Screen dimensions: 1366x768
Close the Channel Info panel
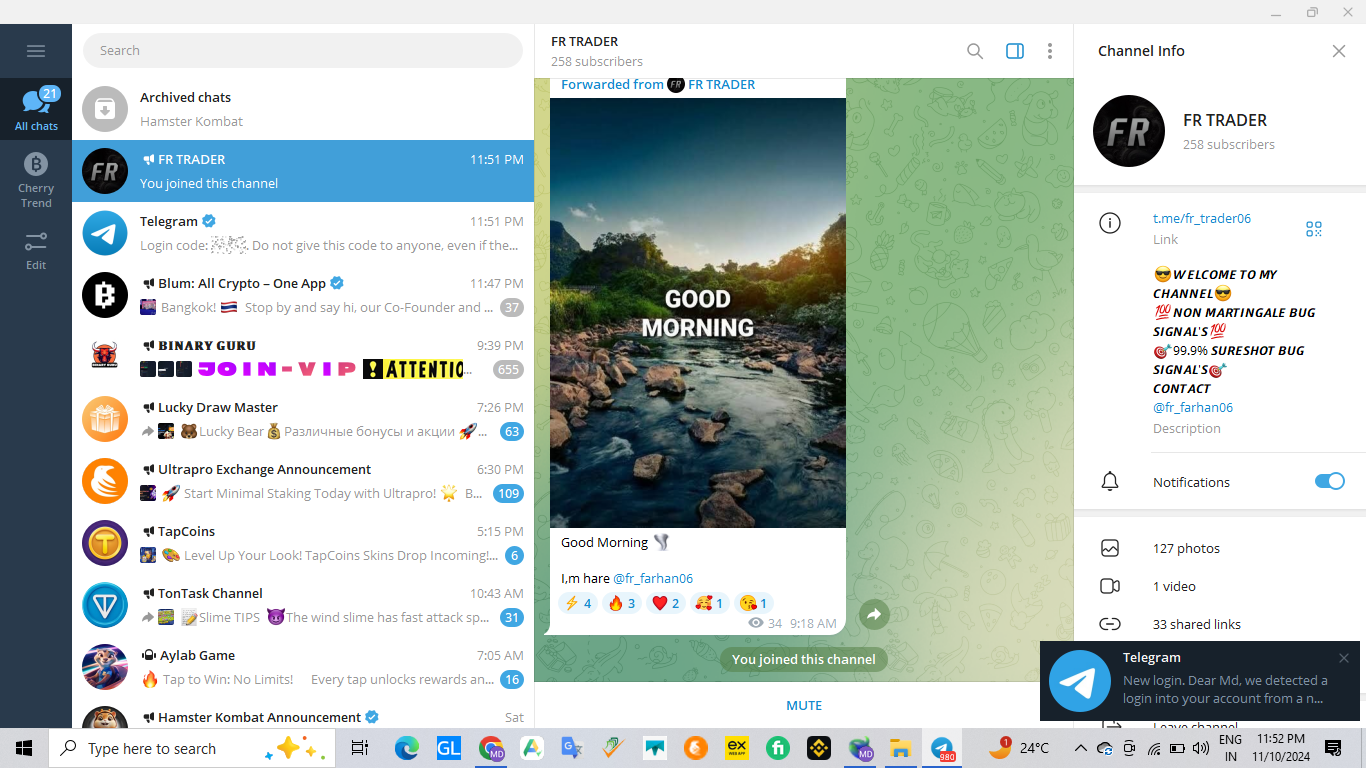[1339, 51]
